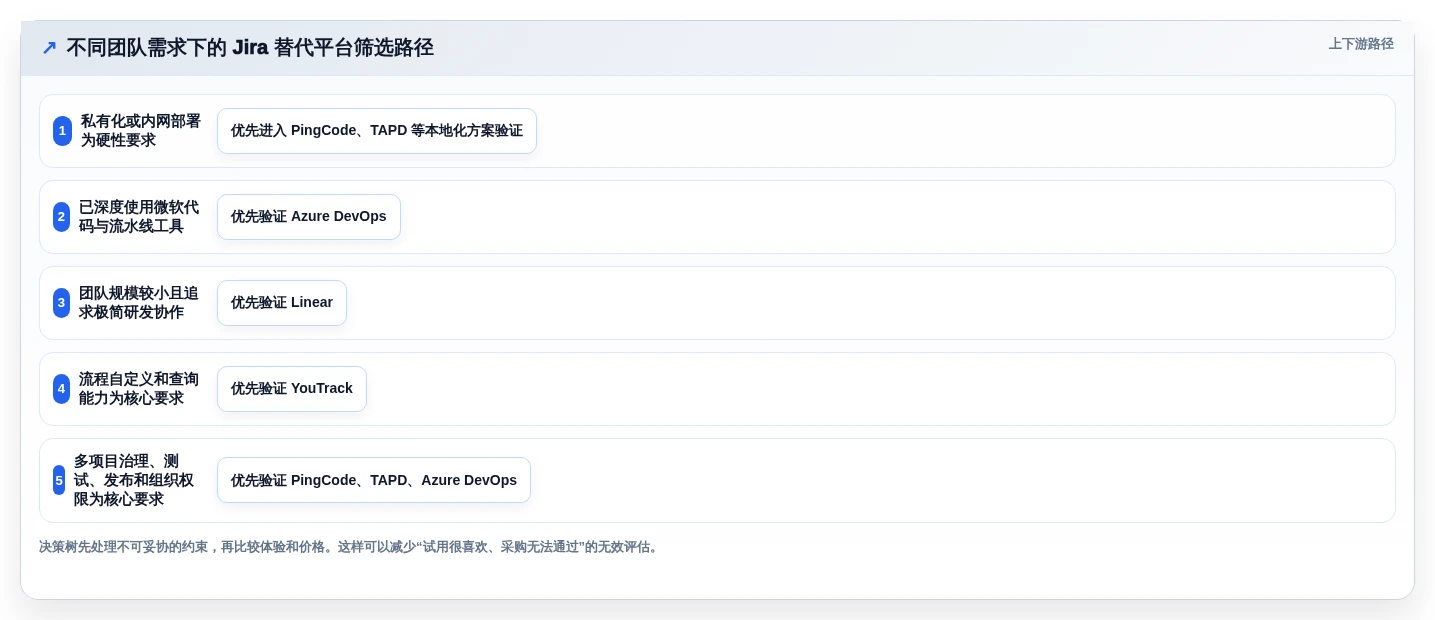Select 已深度使用微软代码与流水线工具 condition text

click(139, 217)
